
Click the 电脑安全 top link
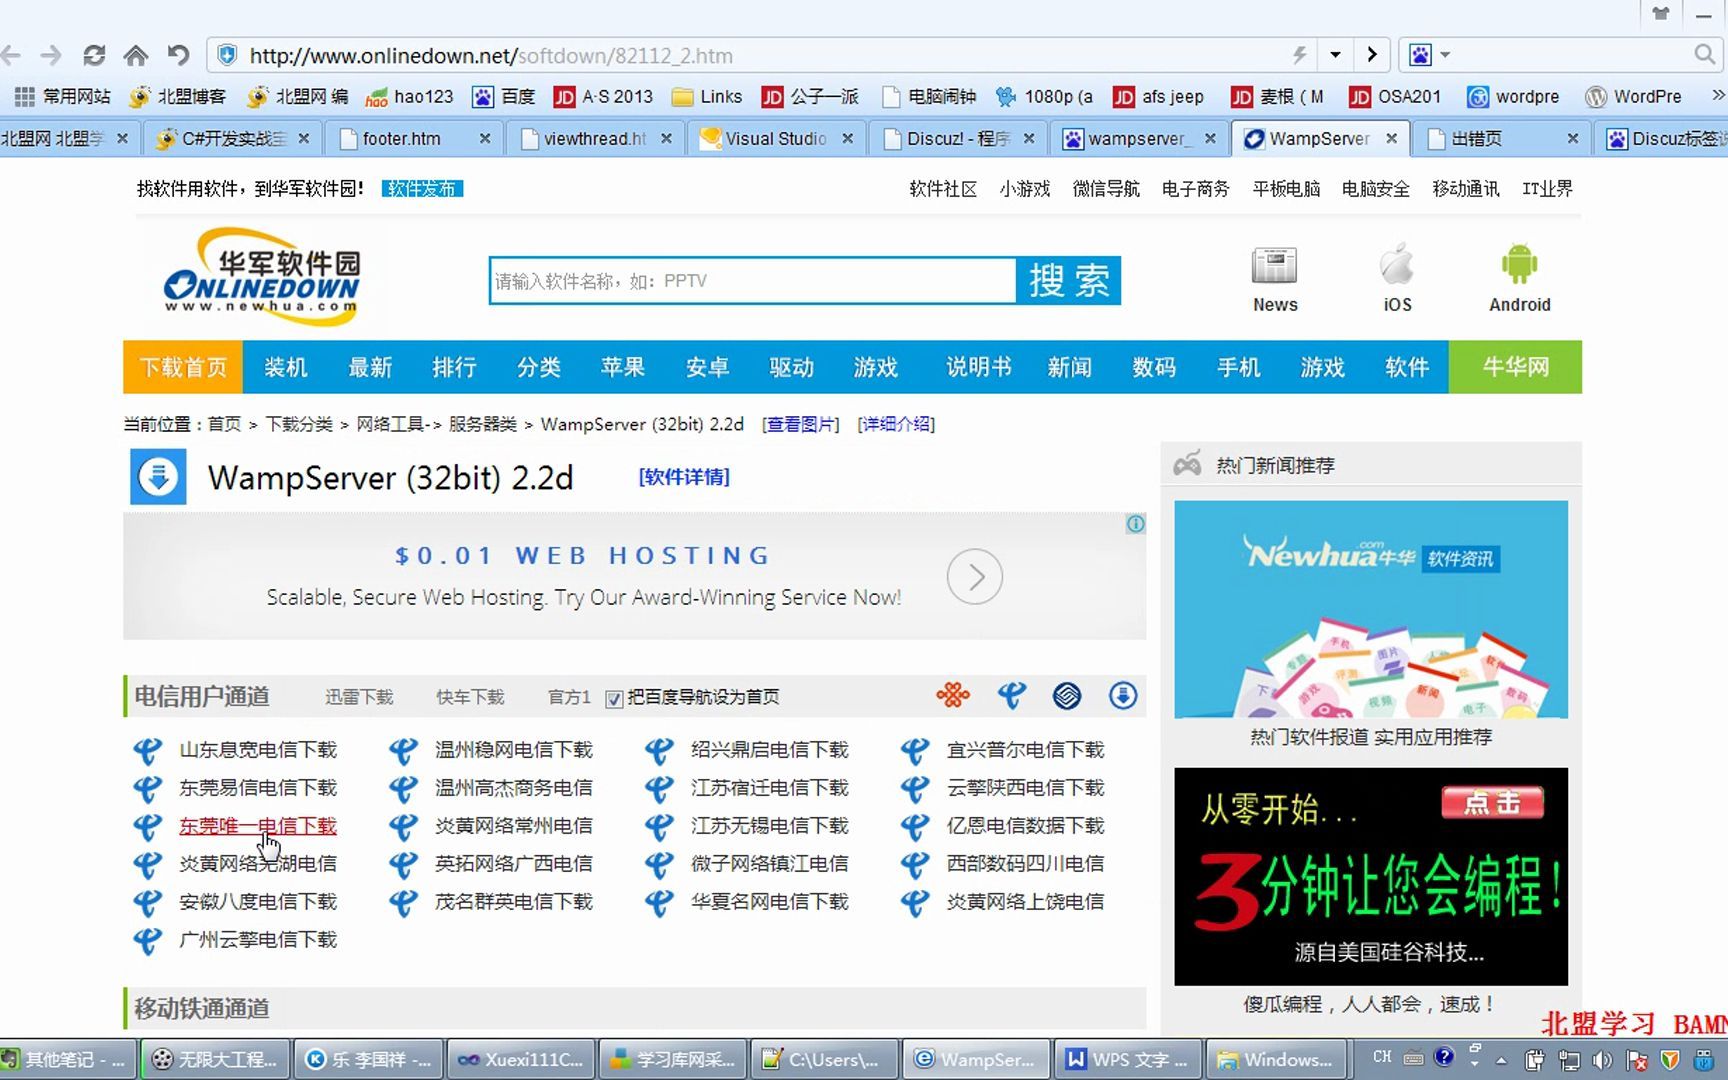click(x=1376, y=189)
